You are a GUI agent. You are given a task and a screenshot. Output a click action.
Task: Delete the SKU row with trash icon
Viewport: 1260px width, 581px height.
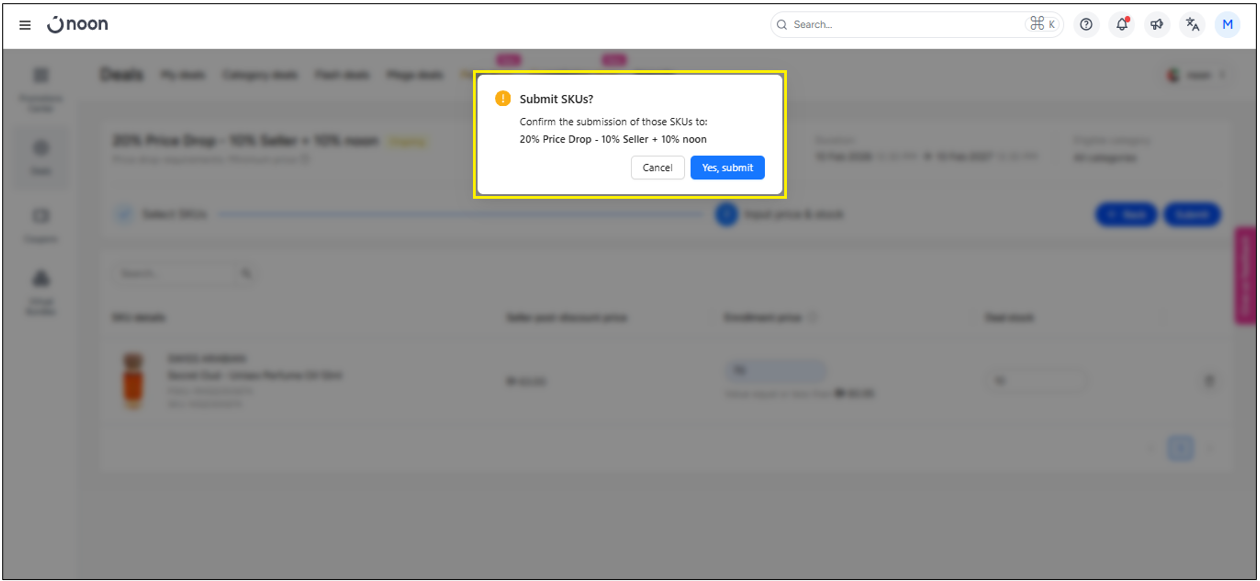[x=1209, y=381]
